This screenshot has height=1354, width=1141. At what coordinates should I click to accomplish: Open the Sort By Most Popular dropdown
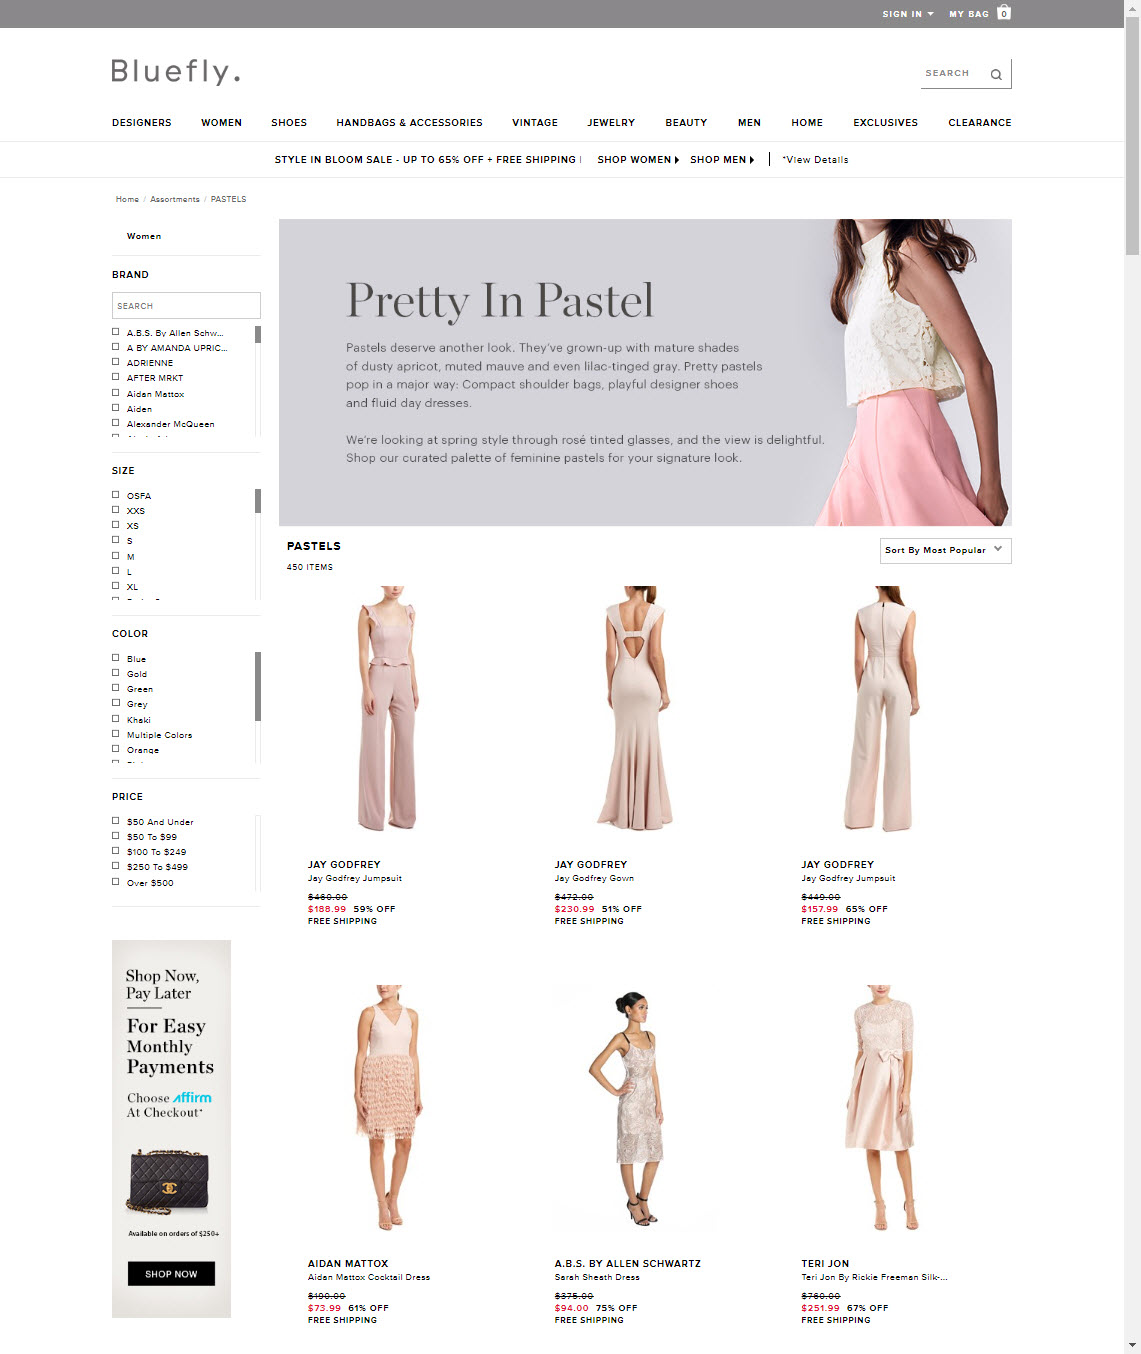click(945, 551)
